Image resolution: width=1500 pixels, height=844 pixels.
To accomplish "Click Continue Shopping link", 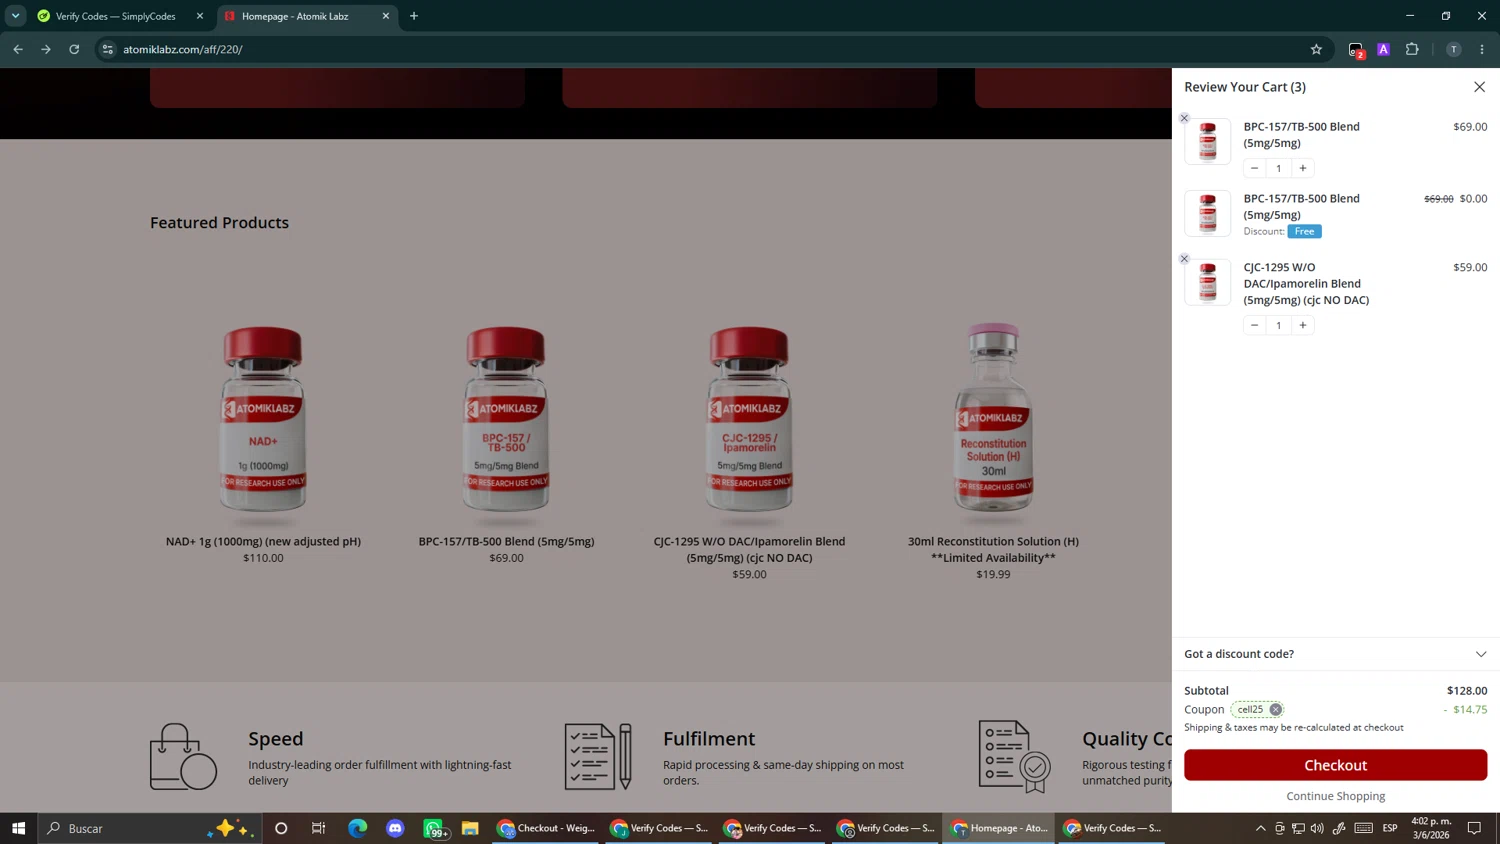I will (1335, 796).
